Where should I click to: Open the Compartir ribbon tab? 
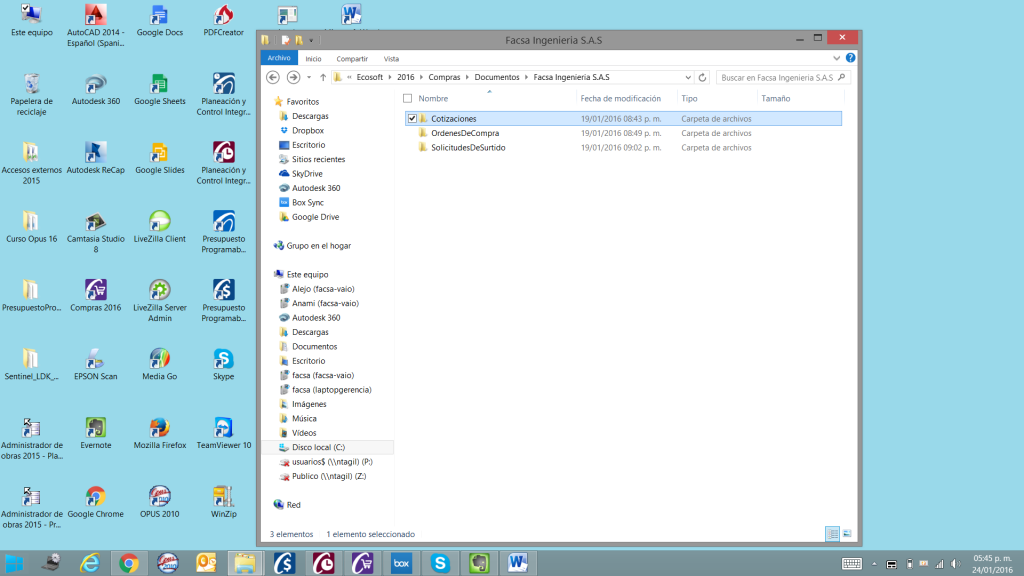coord(351,59)
